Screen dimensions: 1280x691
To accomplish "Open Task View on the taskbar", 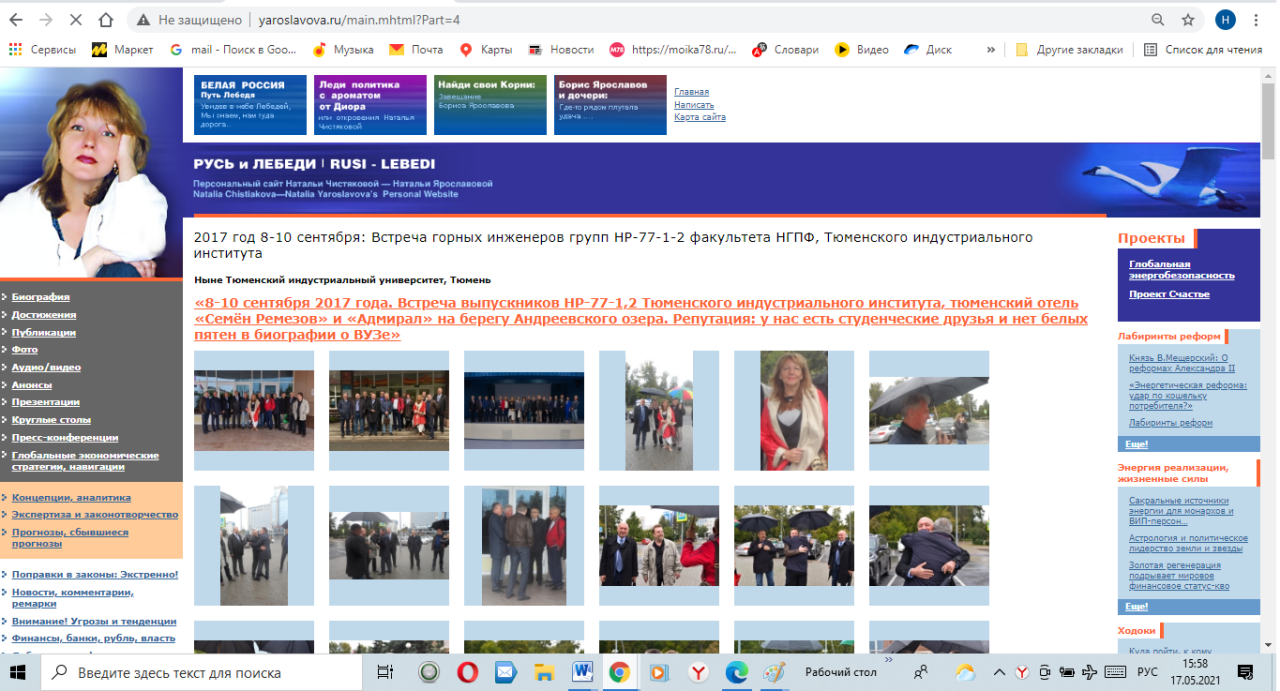I will (x=385, y=672).
